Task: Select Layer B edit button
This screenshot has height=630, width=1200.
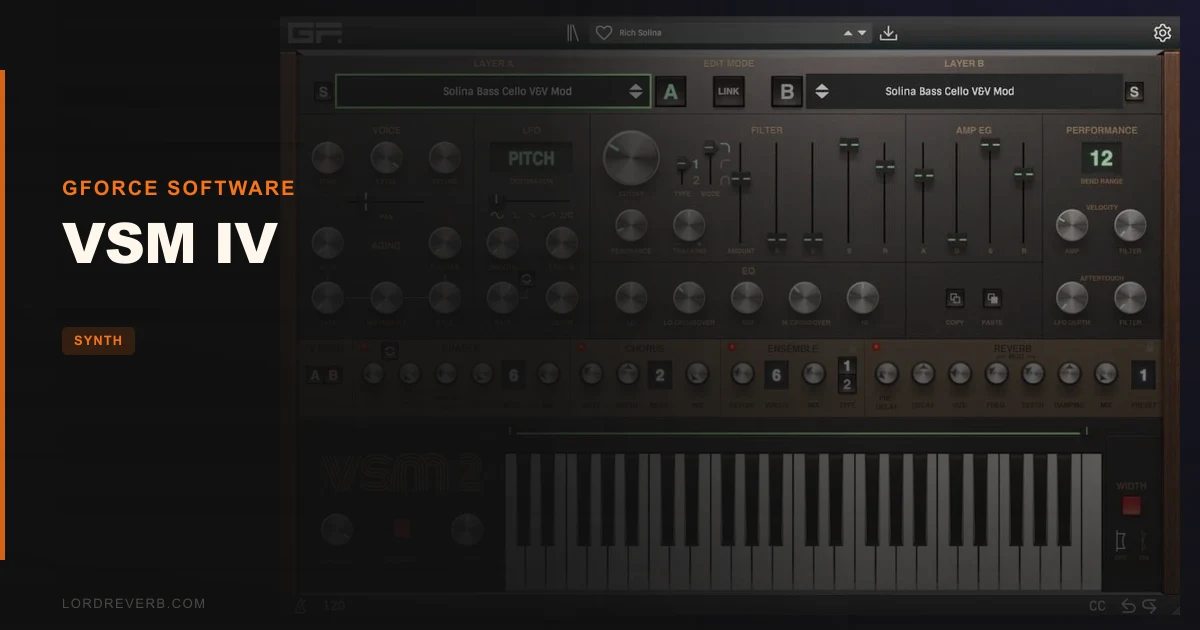Action: [x=787, y=92]
